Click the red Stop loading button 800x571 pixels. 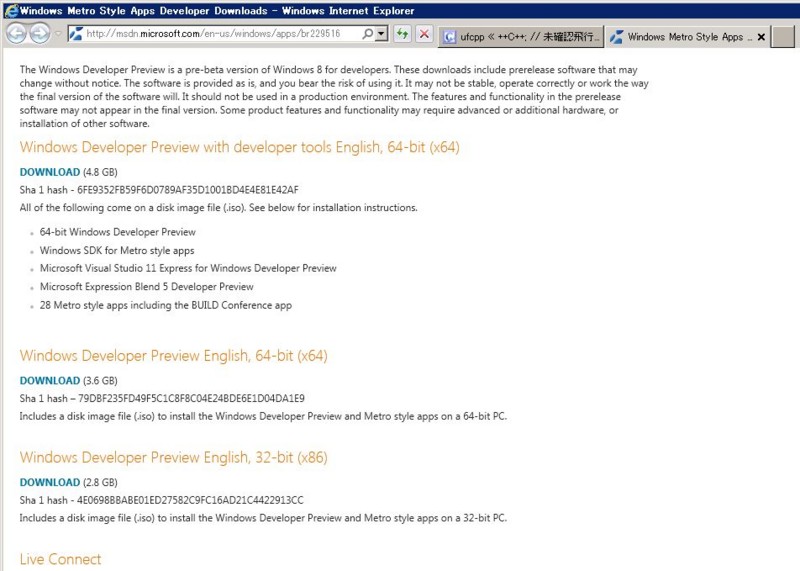[424, 34]
